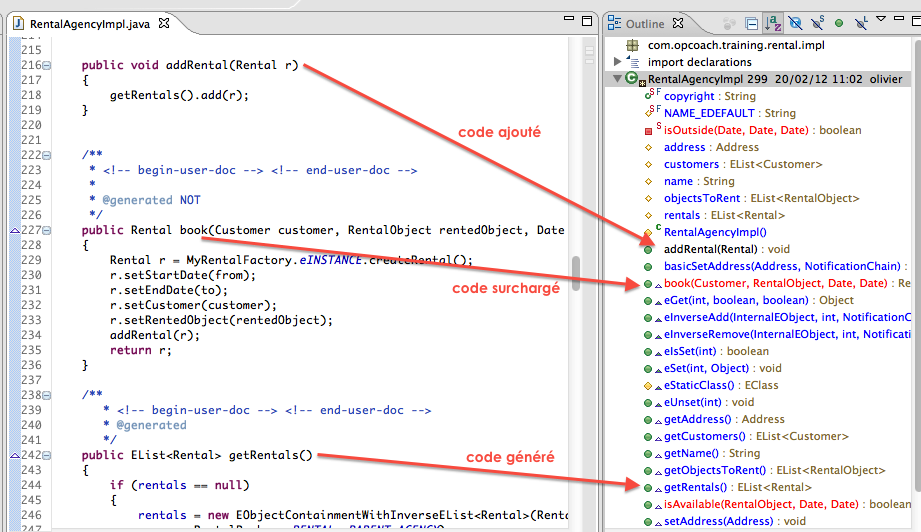Click protected field icon beside rentals
The height and width of the screenshot is (532, 921).
click(x=648, y=216)
